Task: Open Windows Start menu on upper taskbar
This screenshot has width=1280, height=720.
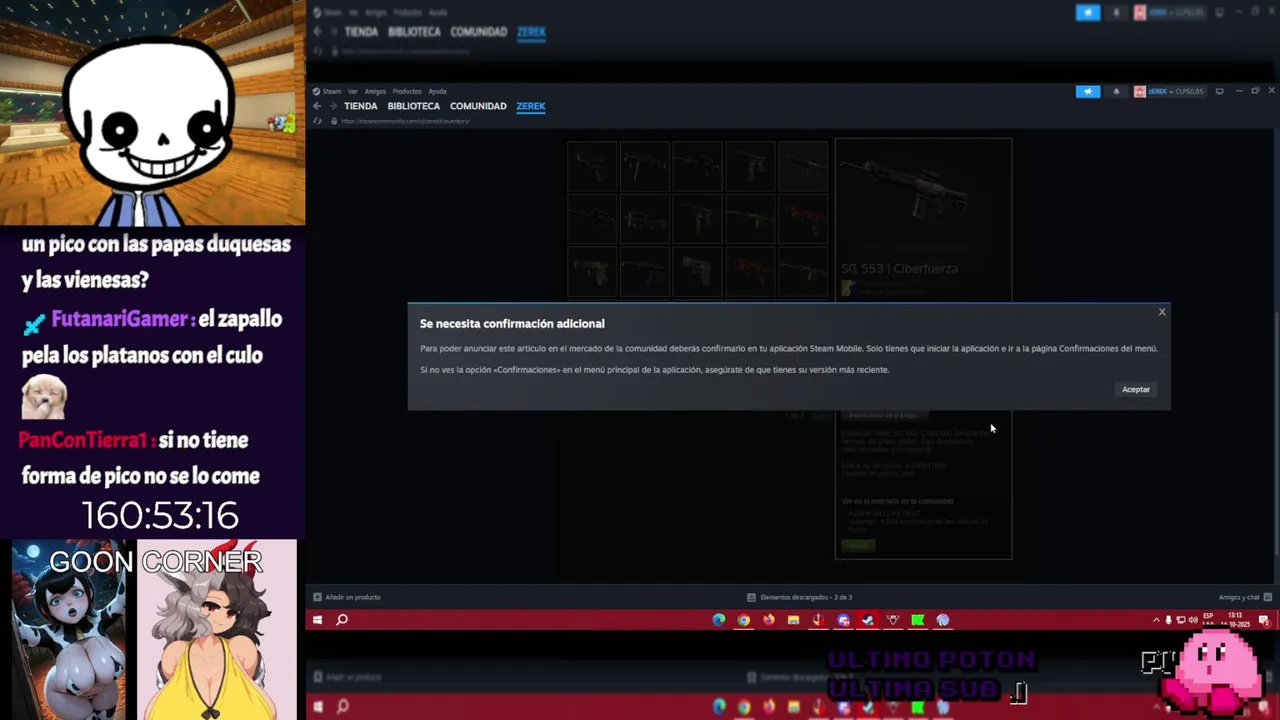Action: coord(318,620)
